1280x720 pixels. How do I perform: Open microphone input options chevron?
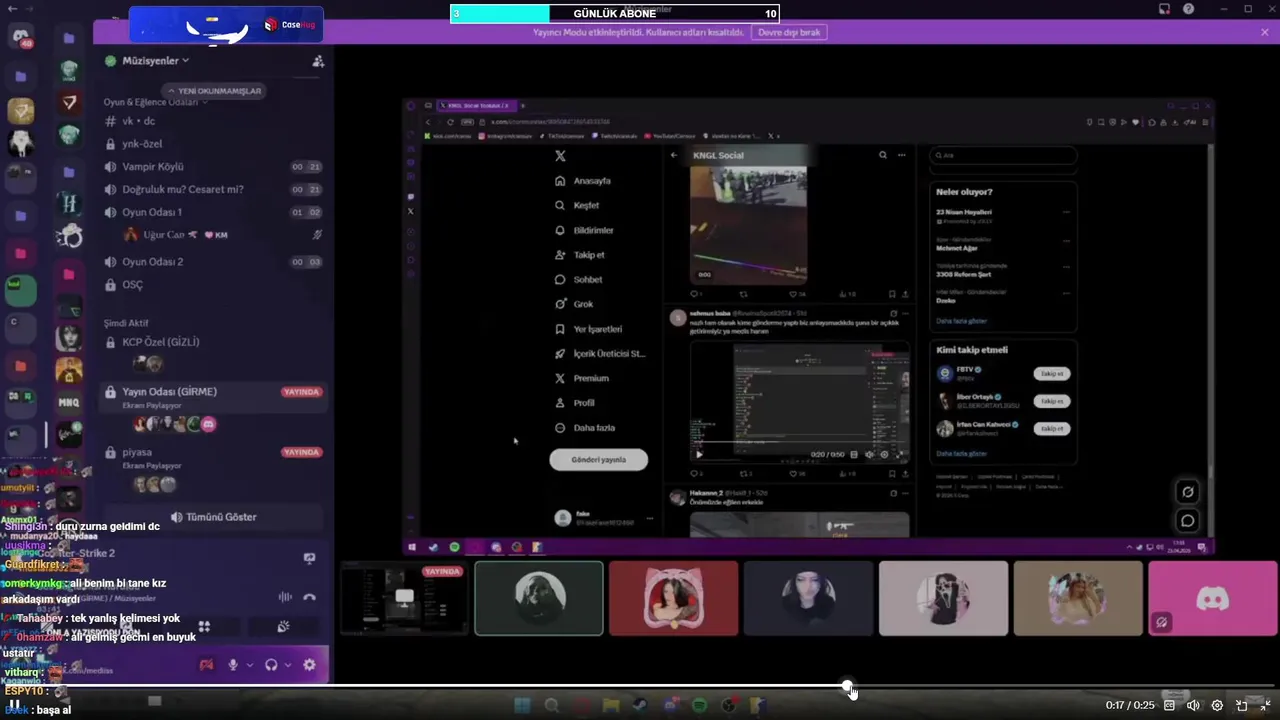249,665
